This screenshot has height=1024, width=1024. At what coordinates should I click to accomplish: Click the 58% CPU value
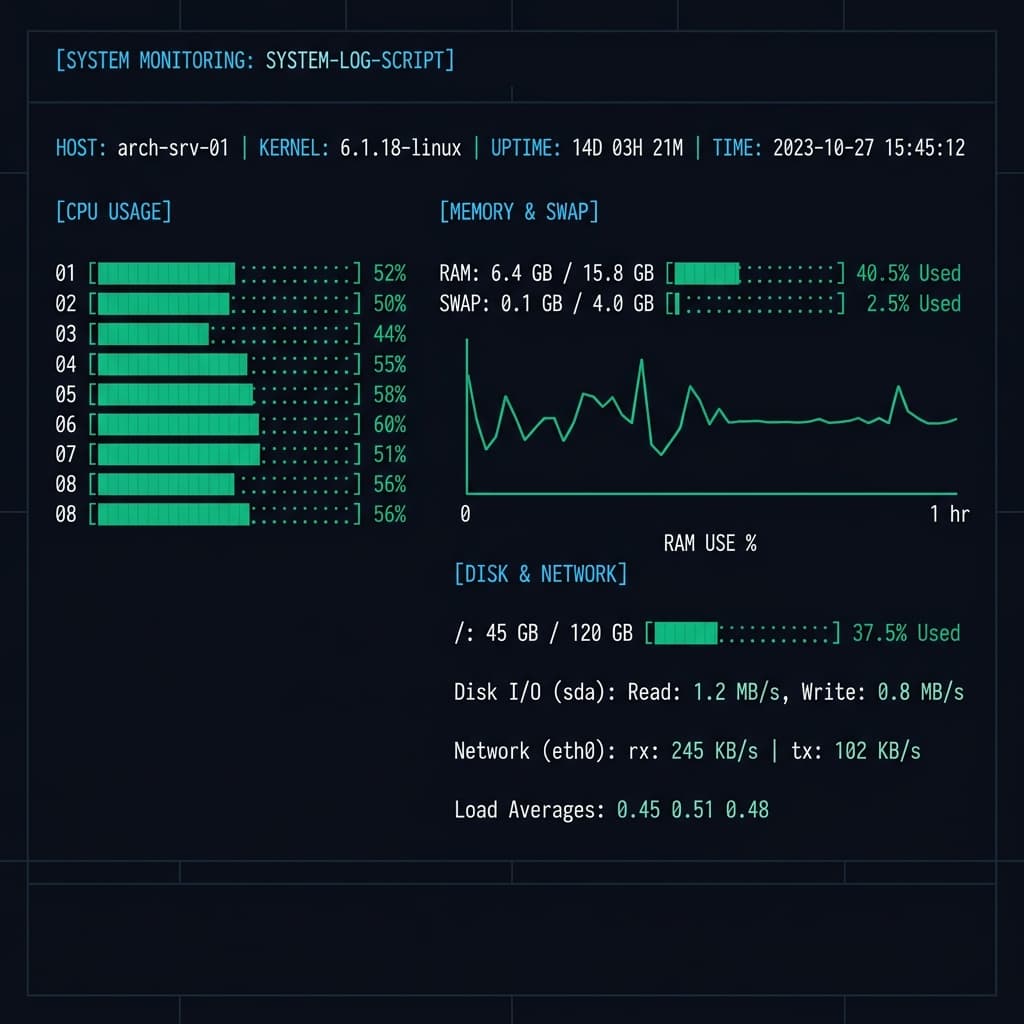(390, 394)
